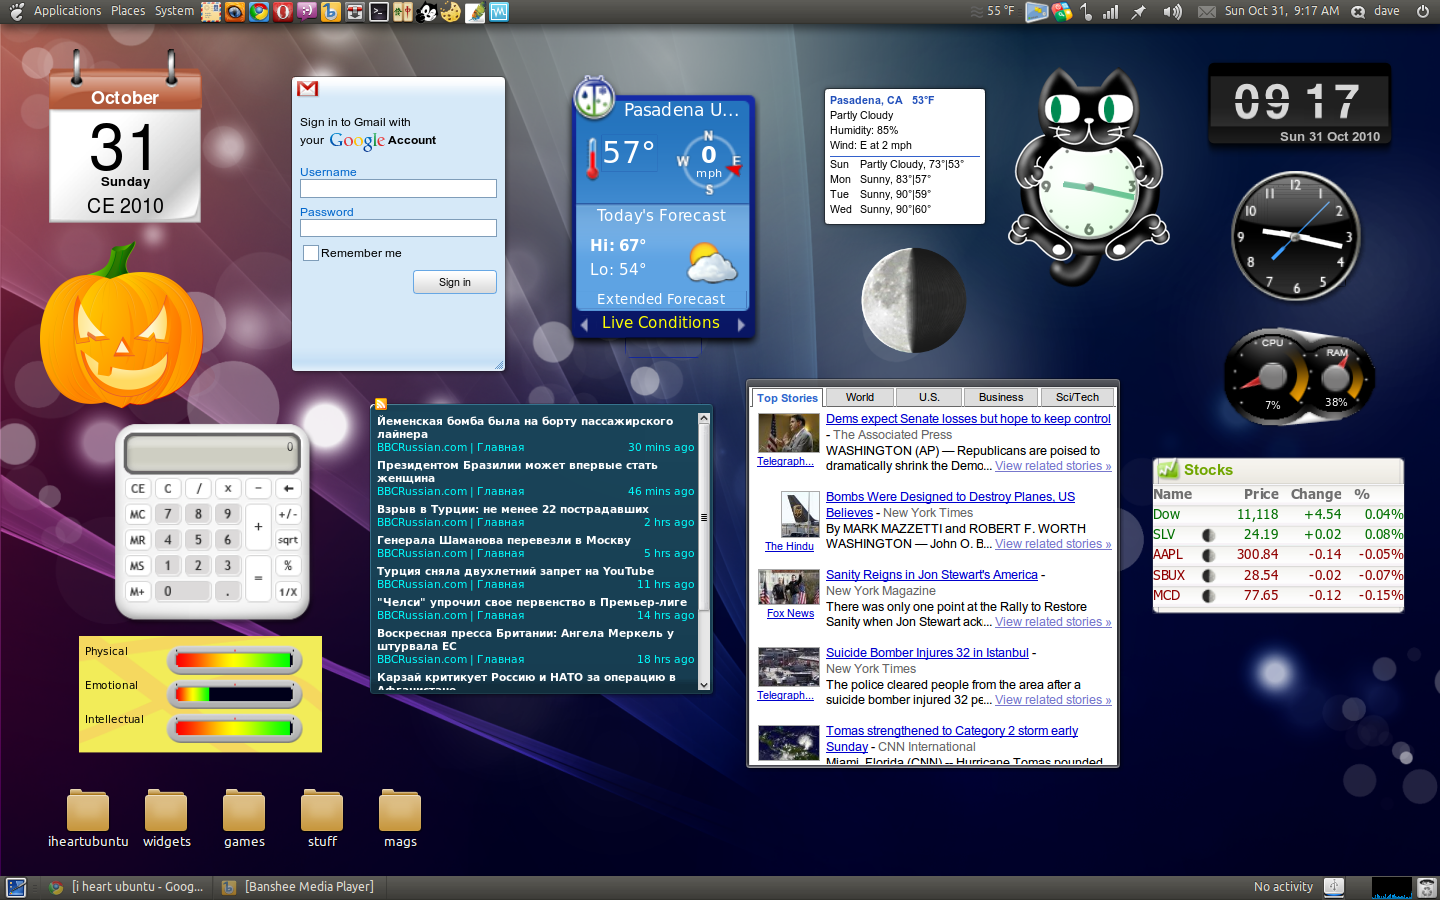1440x900 pixels.
Task: Open Dems expect Senate losses headline link
Action: 968,419
